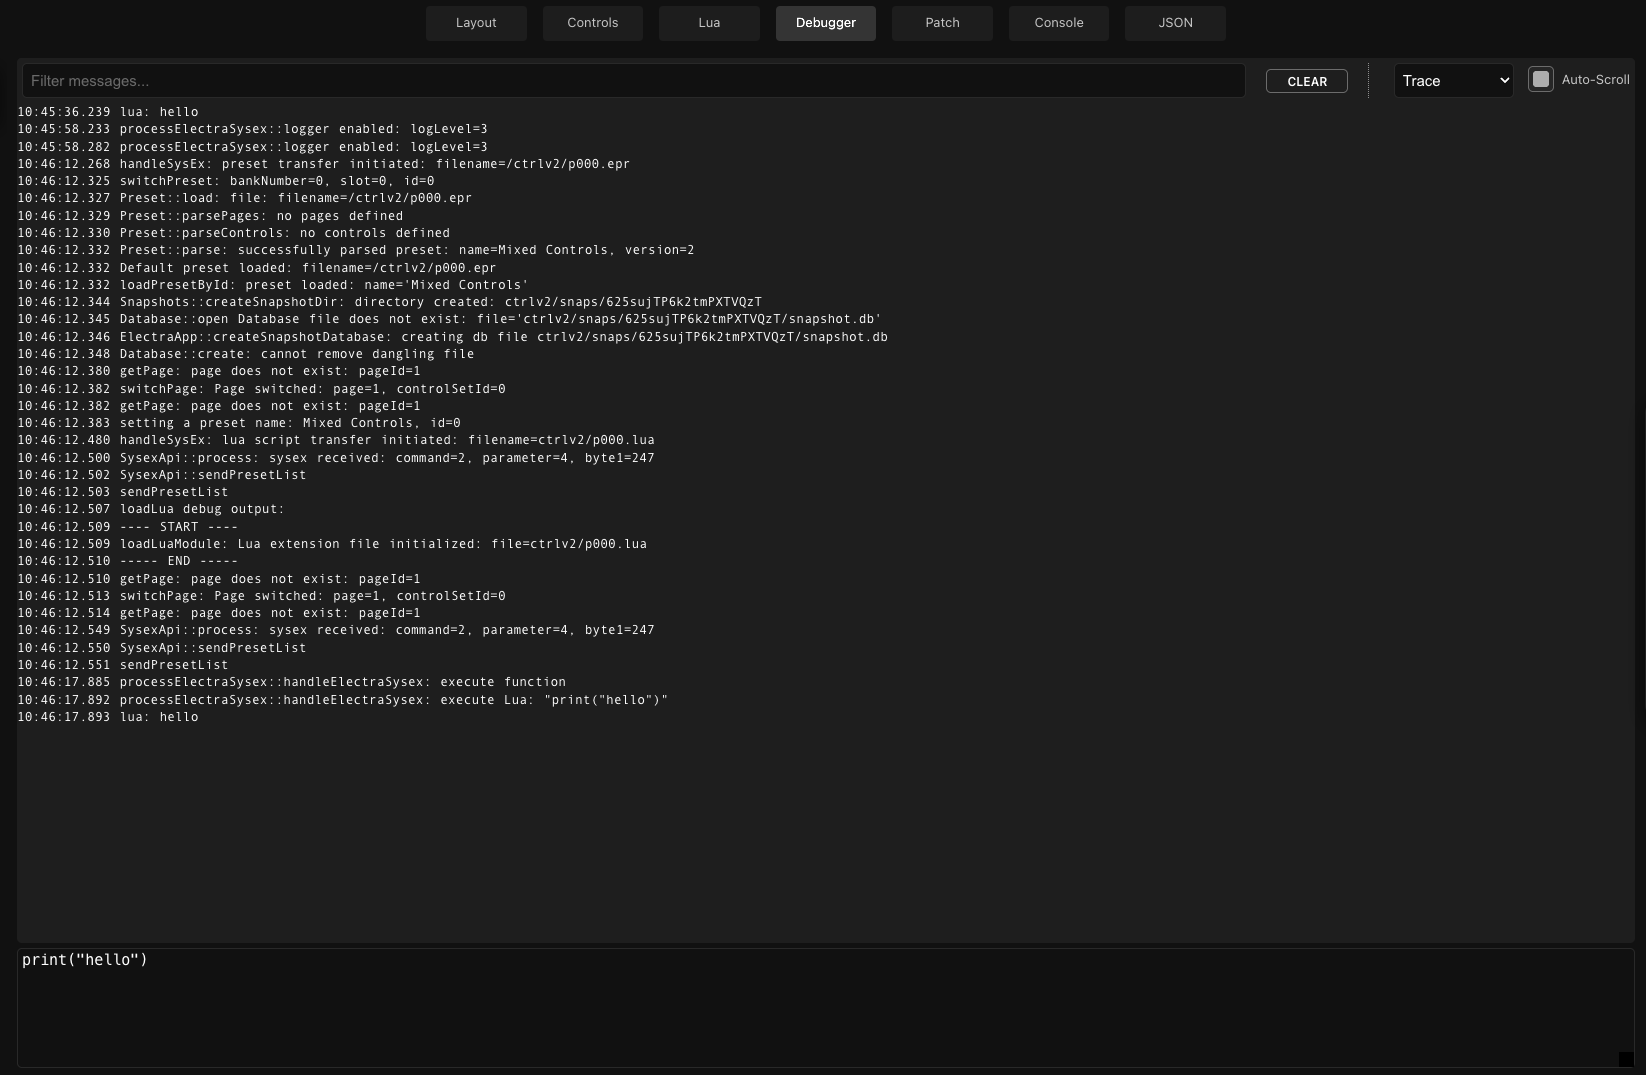Open the Layout tab
The height and width of the screenshot is (1075, 1646).
point(476,22)
